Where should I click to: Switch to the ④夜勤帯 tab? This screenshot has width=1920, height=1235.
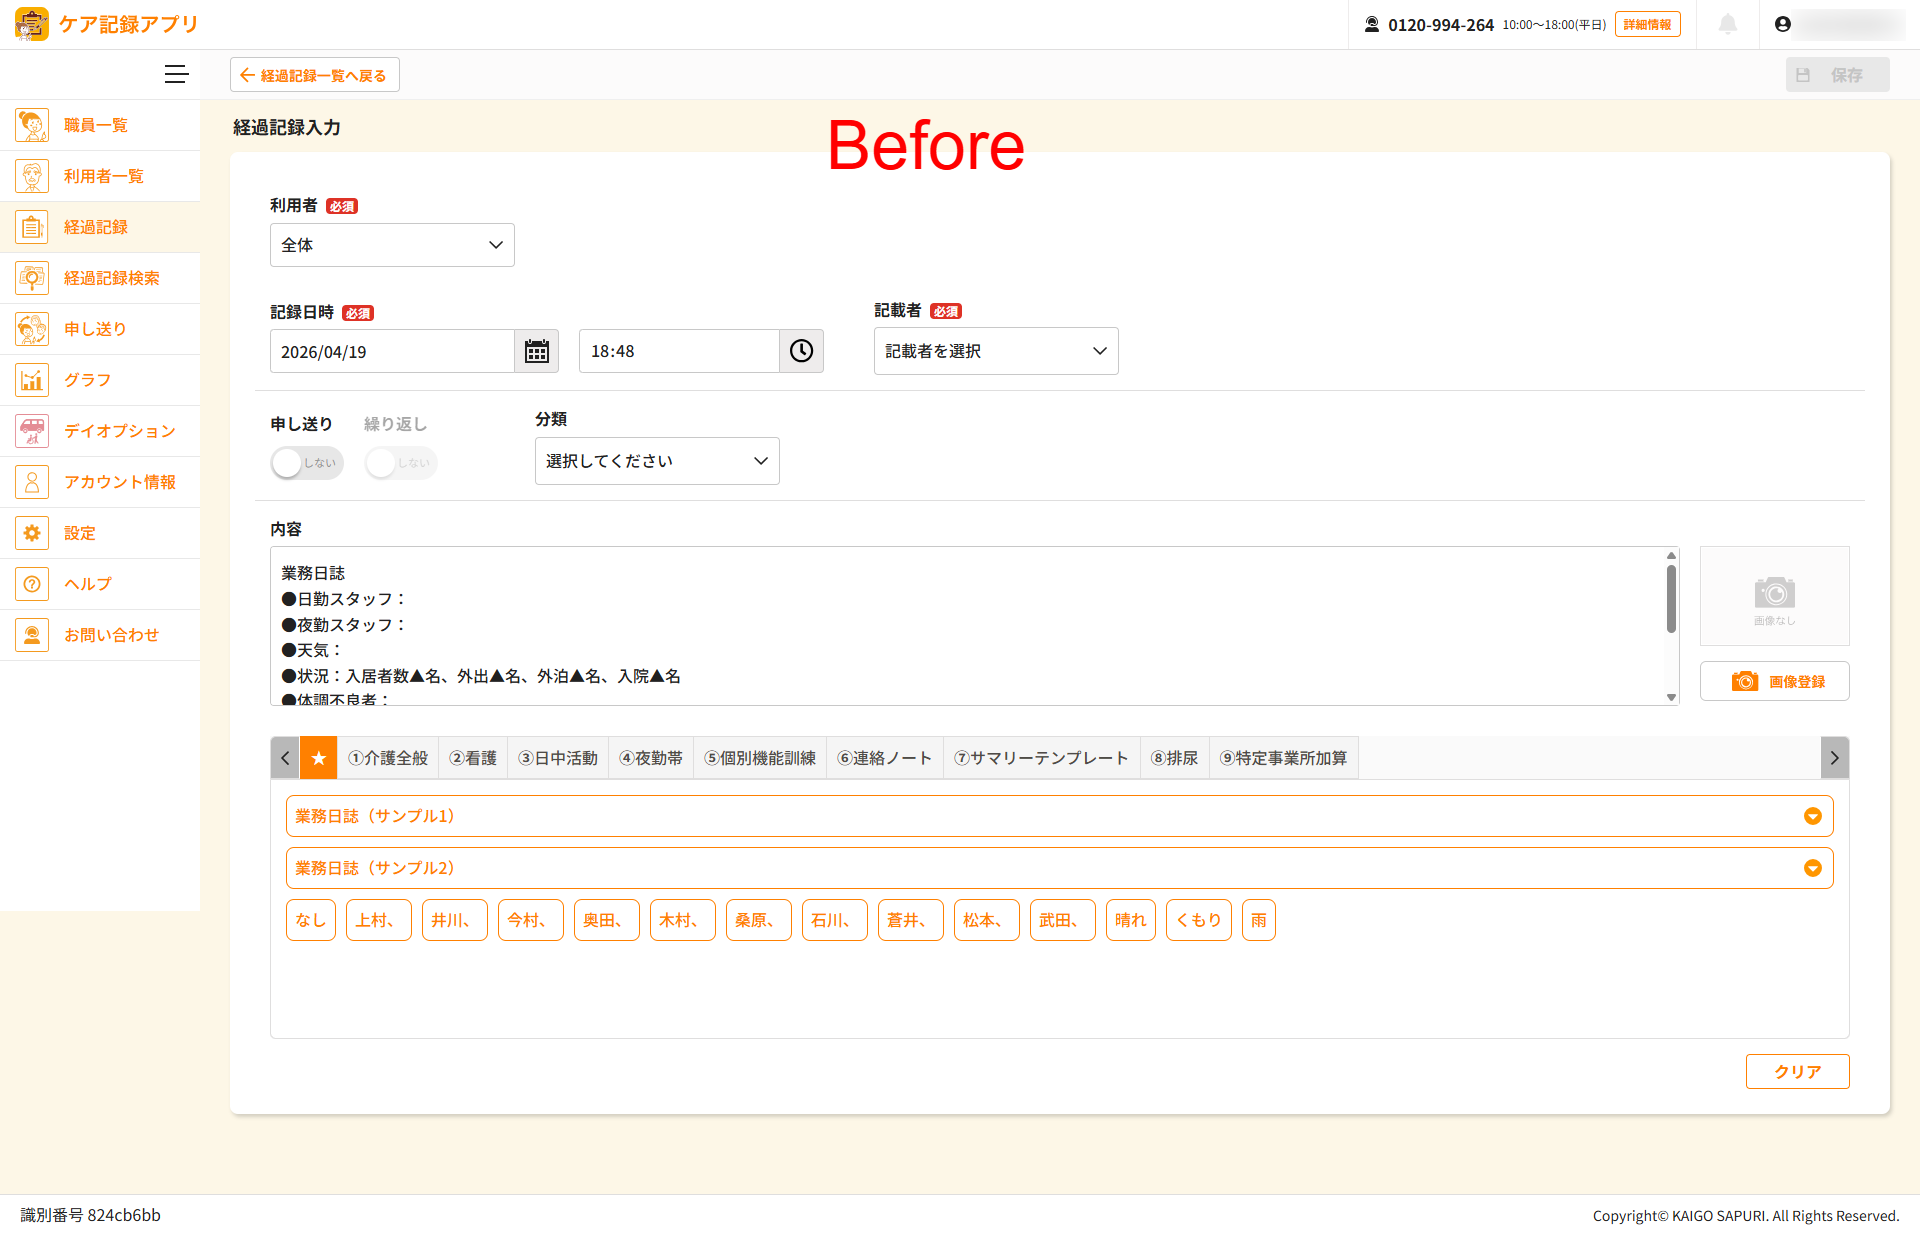pyautogui.click(x=651, y=758)
